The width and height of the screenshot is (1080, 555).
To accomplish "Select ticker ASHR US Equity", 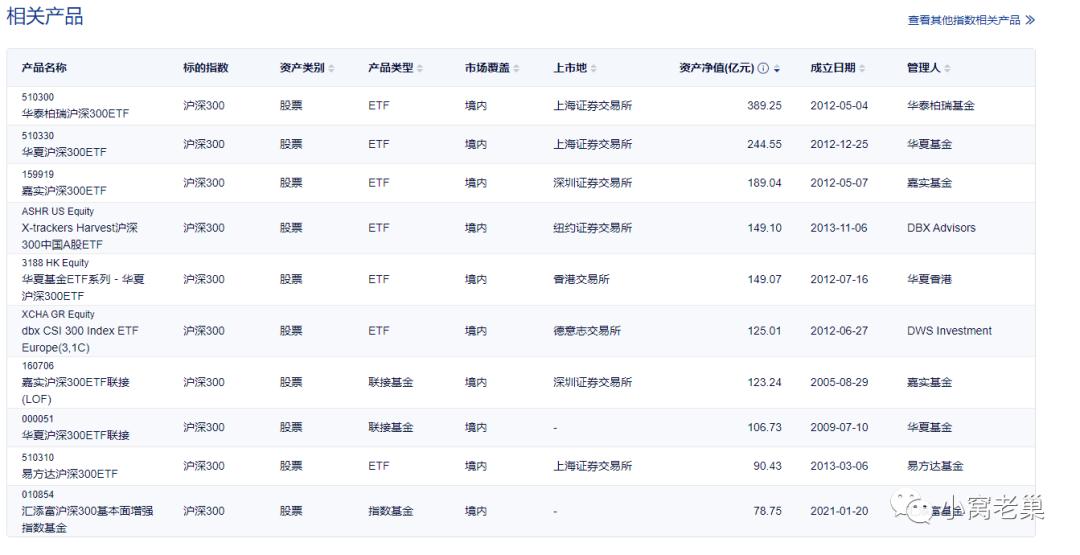I will pyautogui.click(x=58, y=211).
